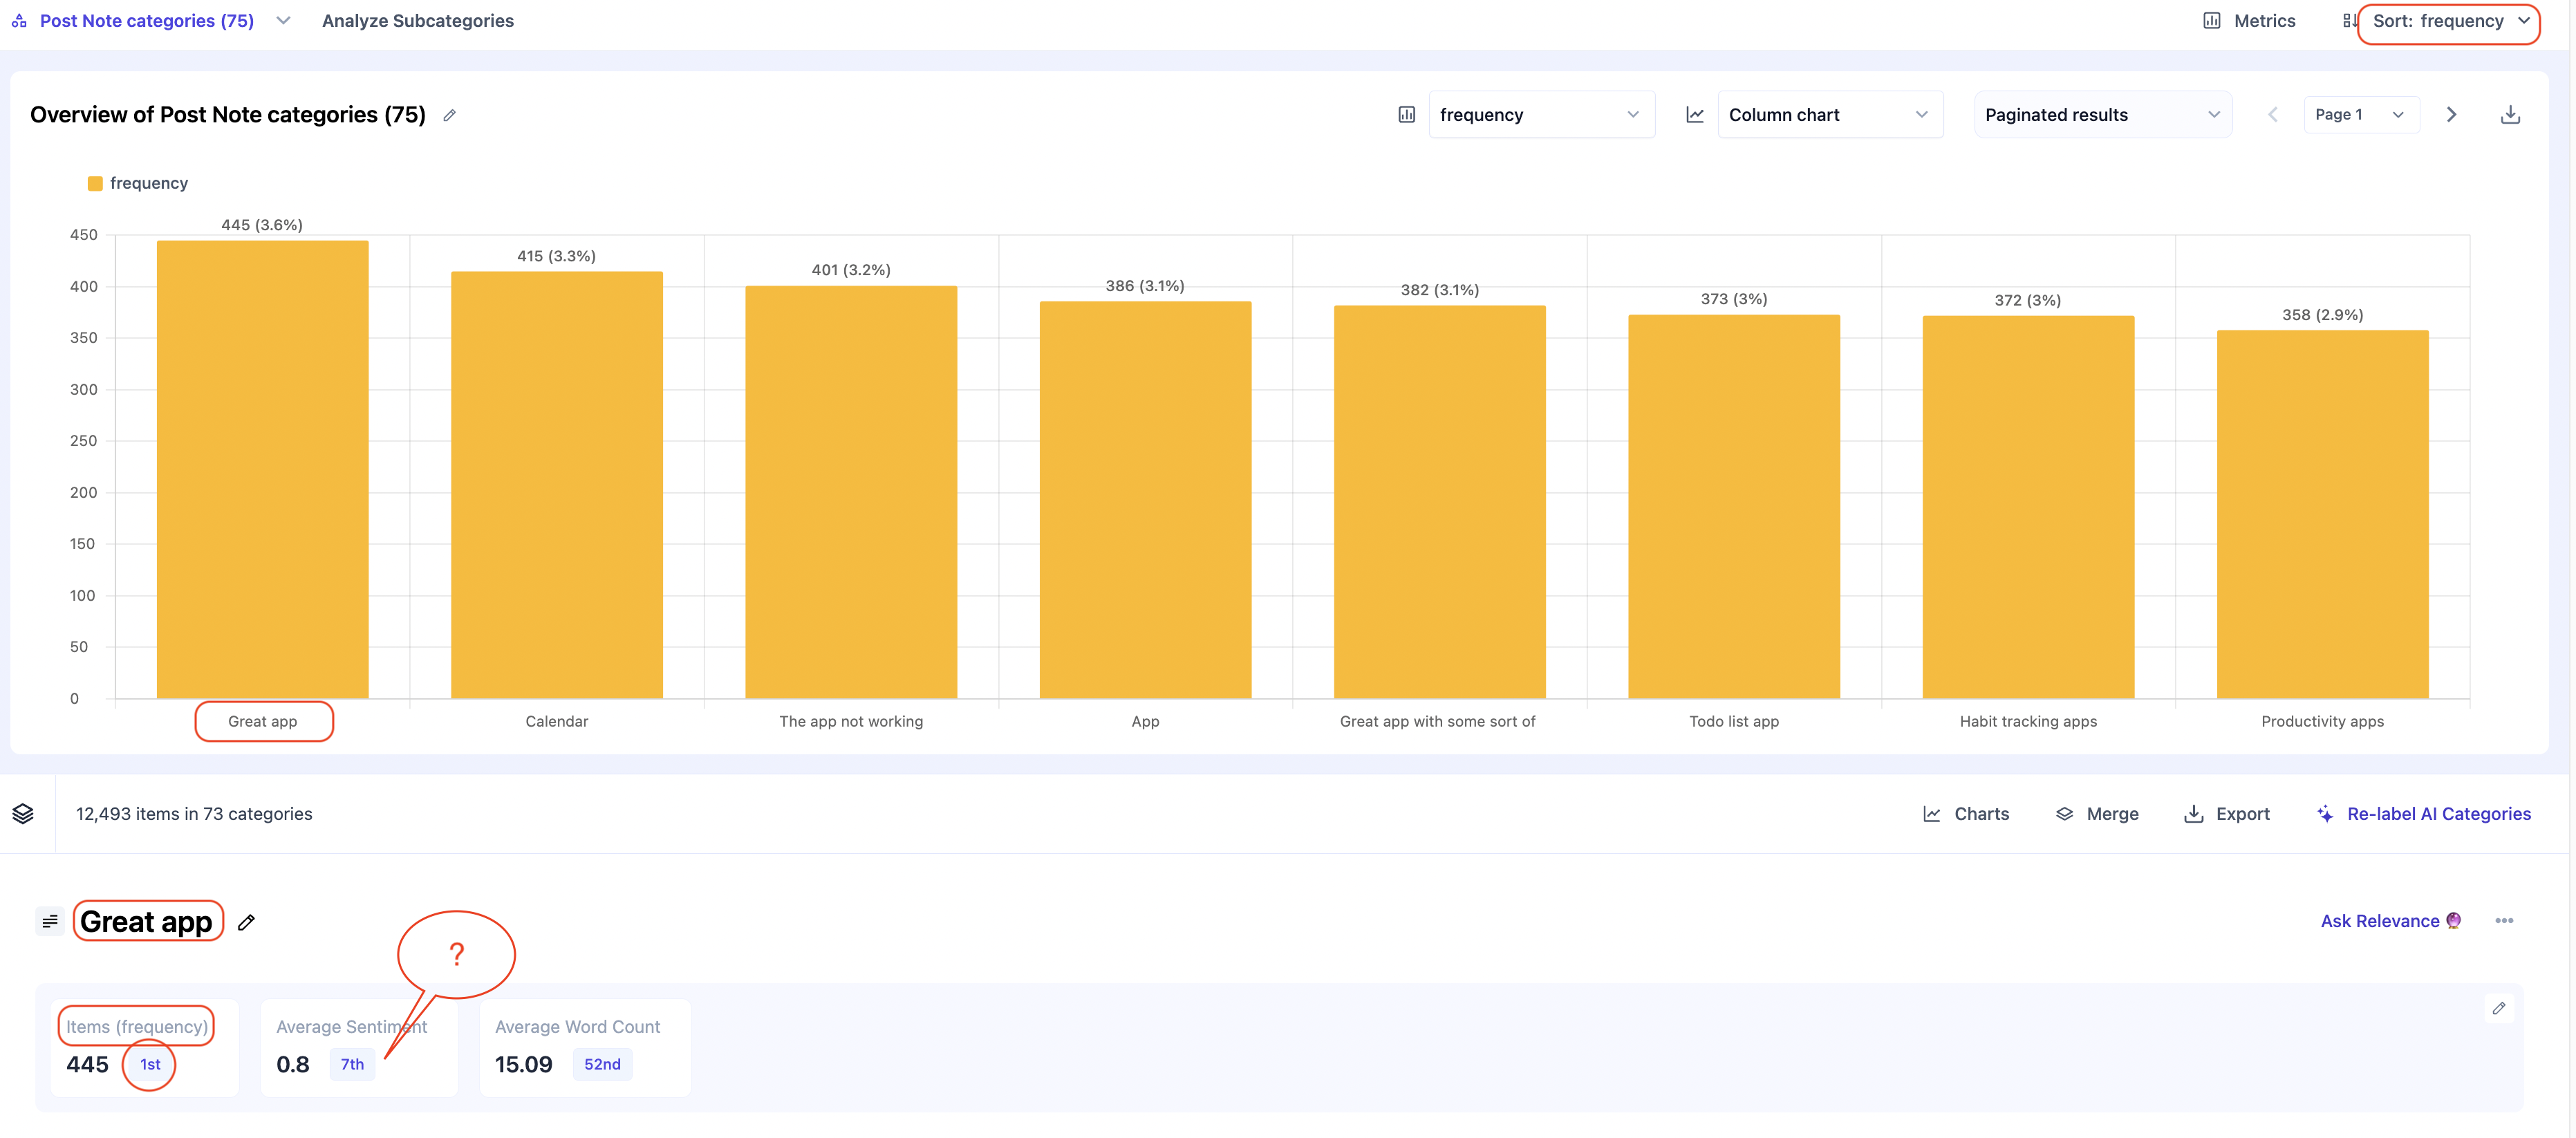The height and width of the screenshot is (1138, 2576).
Task: Open the Column chart type dropdown
Action: click(1829, 115)
